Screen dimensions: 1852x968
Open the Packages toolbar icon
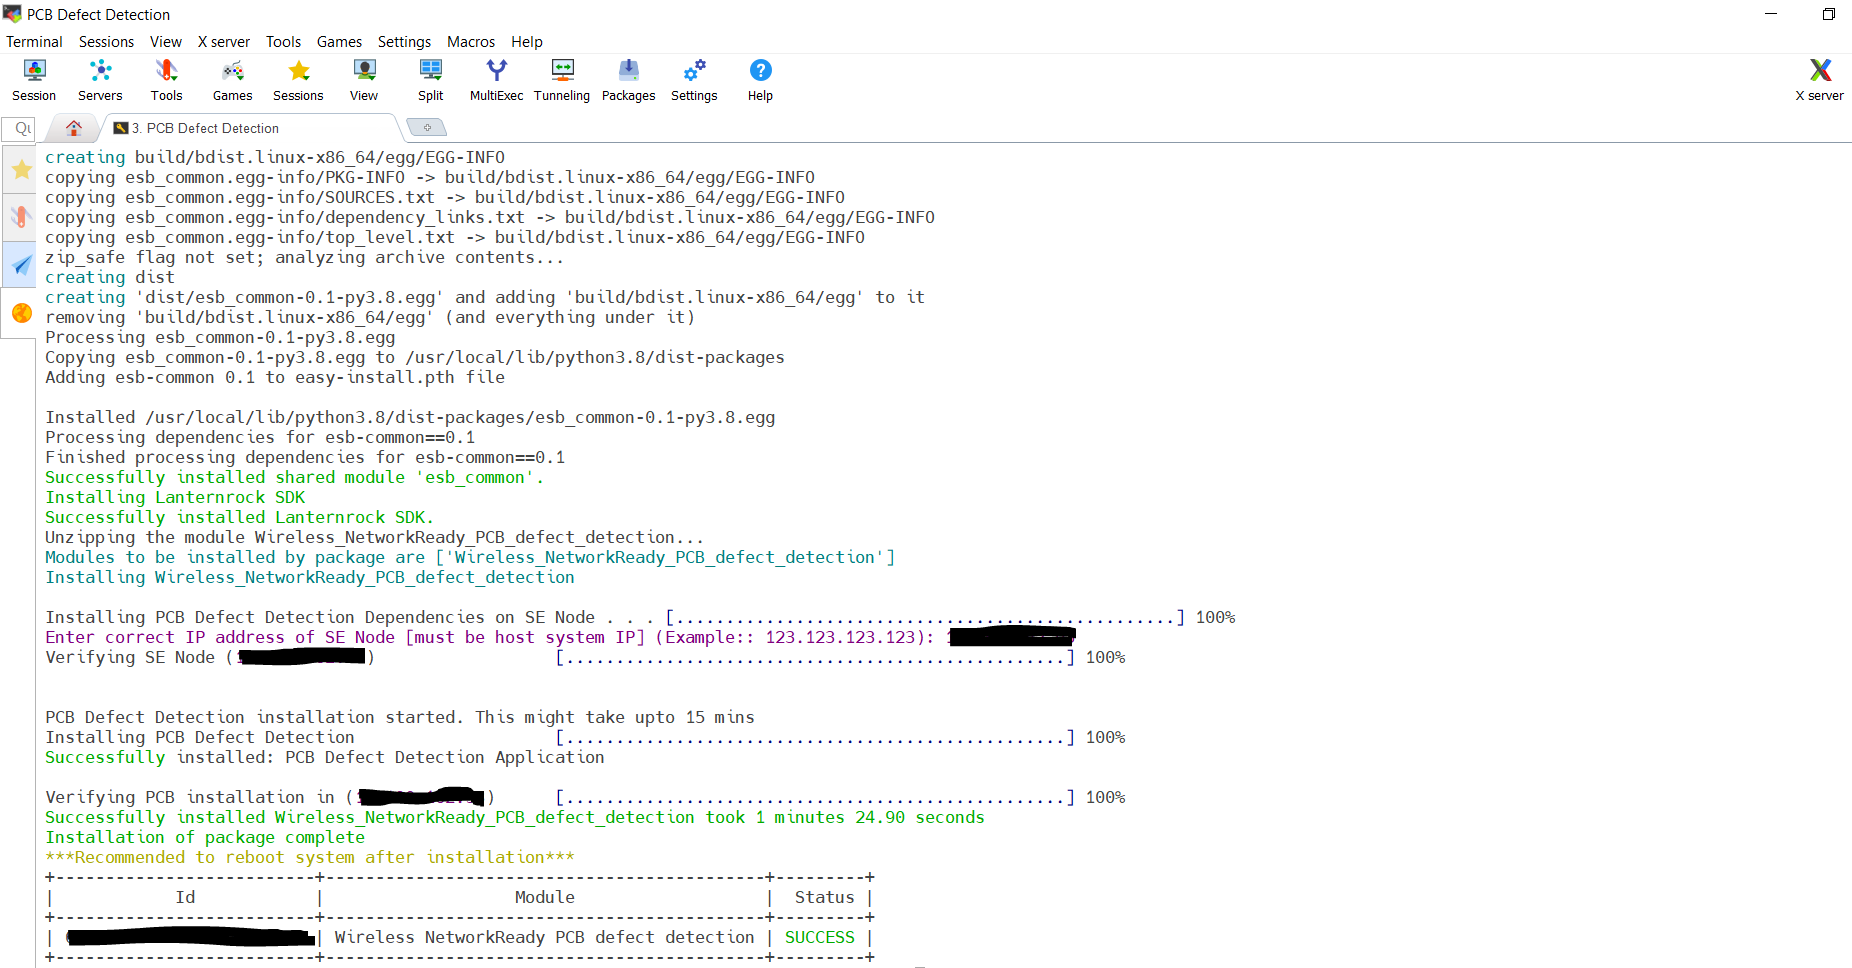coord(628,80)
